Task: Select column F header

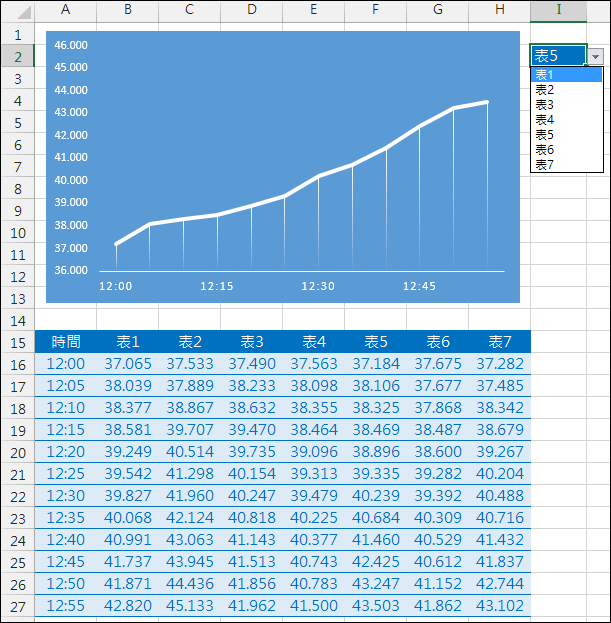Action: coord(375,10)
